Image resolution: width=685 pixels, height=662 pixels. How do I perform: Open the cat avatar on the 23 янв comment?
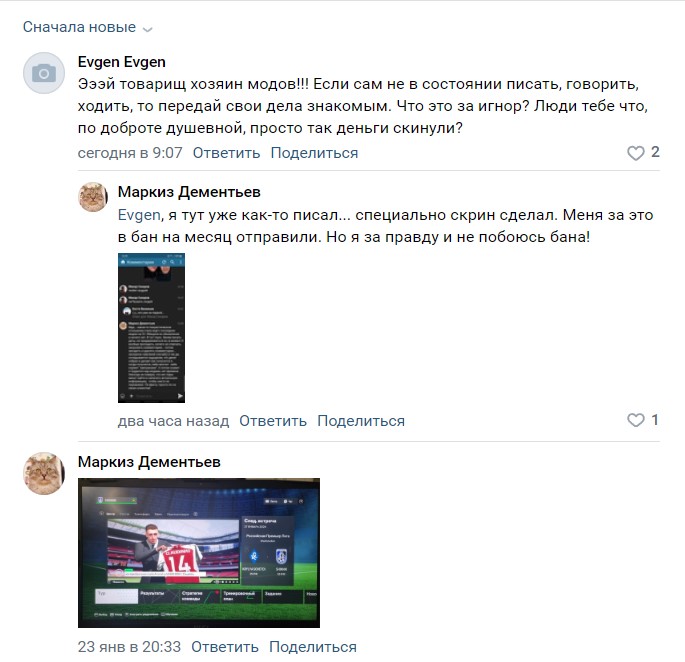(44, 473)
